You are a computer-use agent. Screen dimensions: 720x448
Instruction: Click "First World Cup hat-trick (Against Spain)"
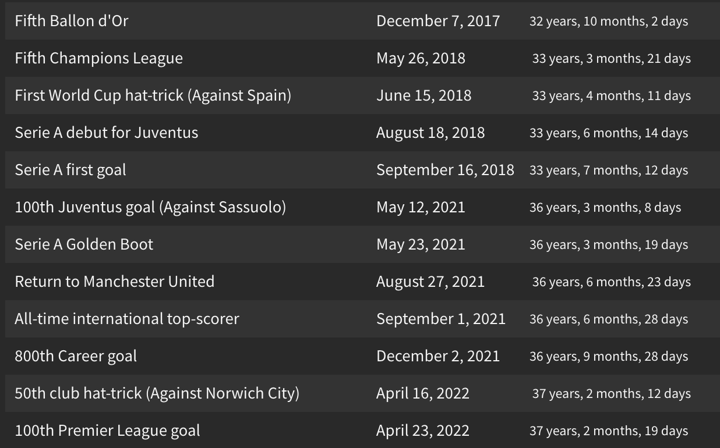tap(153, 95)
